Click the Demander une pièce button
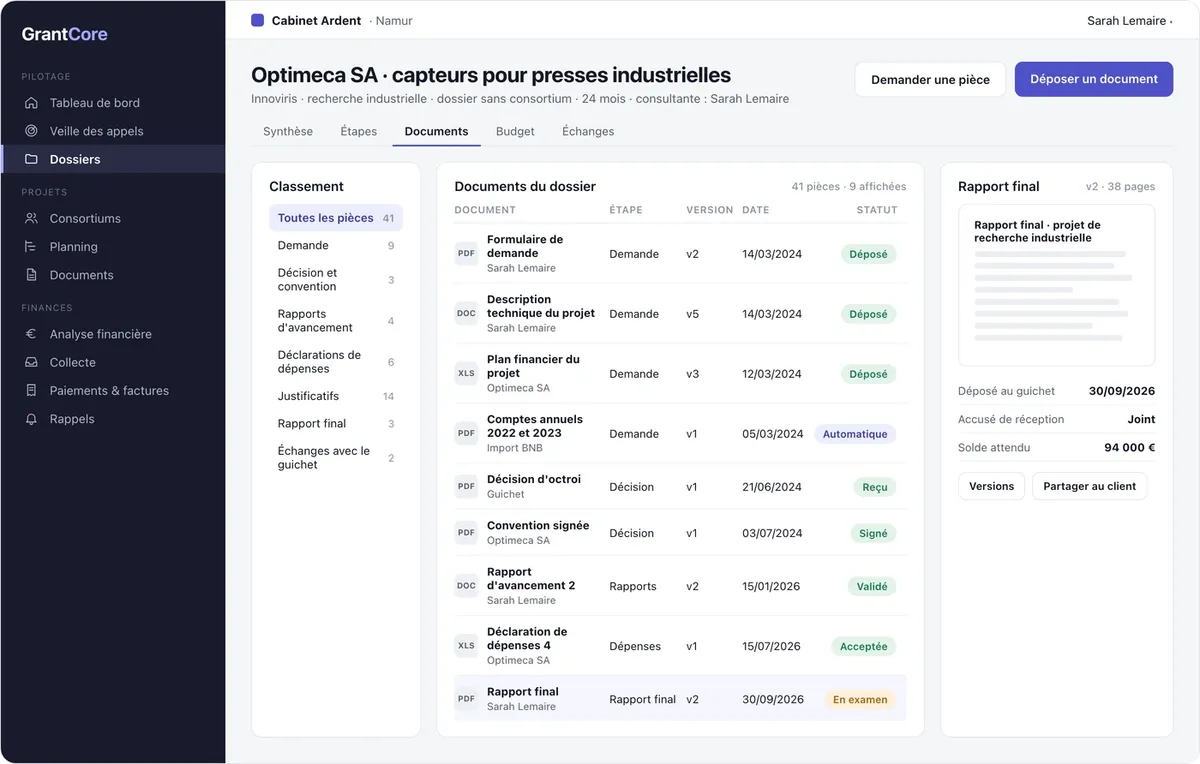 click(x=930, y=80)
